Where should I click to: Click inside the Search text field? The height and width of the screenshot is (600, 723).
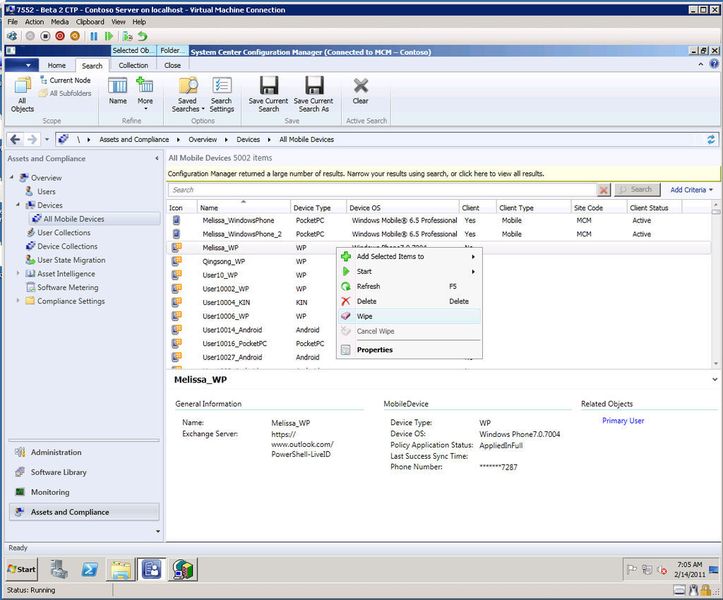tap(382, 190)
